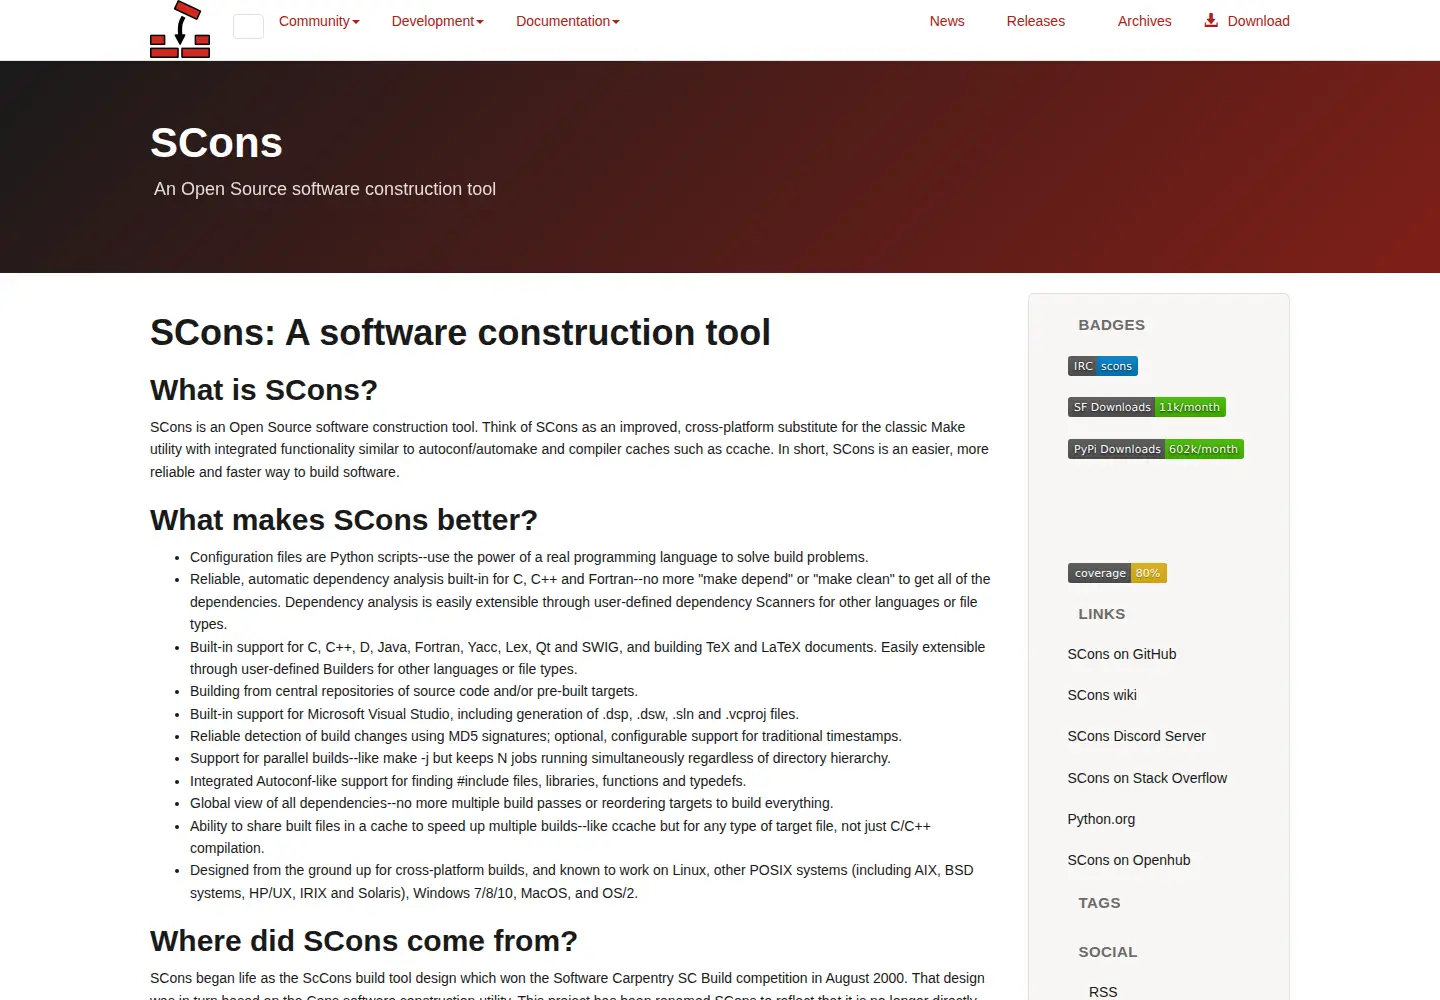The width and height of the screenshot is (1440, 1000).
Task: Open the Releases page
Action: 1036,21
